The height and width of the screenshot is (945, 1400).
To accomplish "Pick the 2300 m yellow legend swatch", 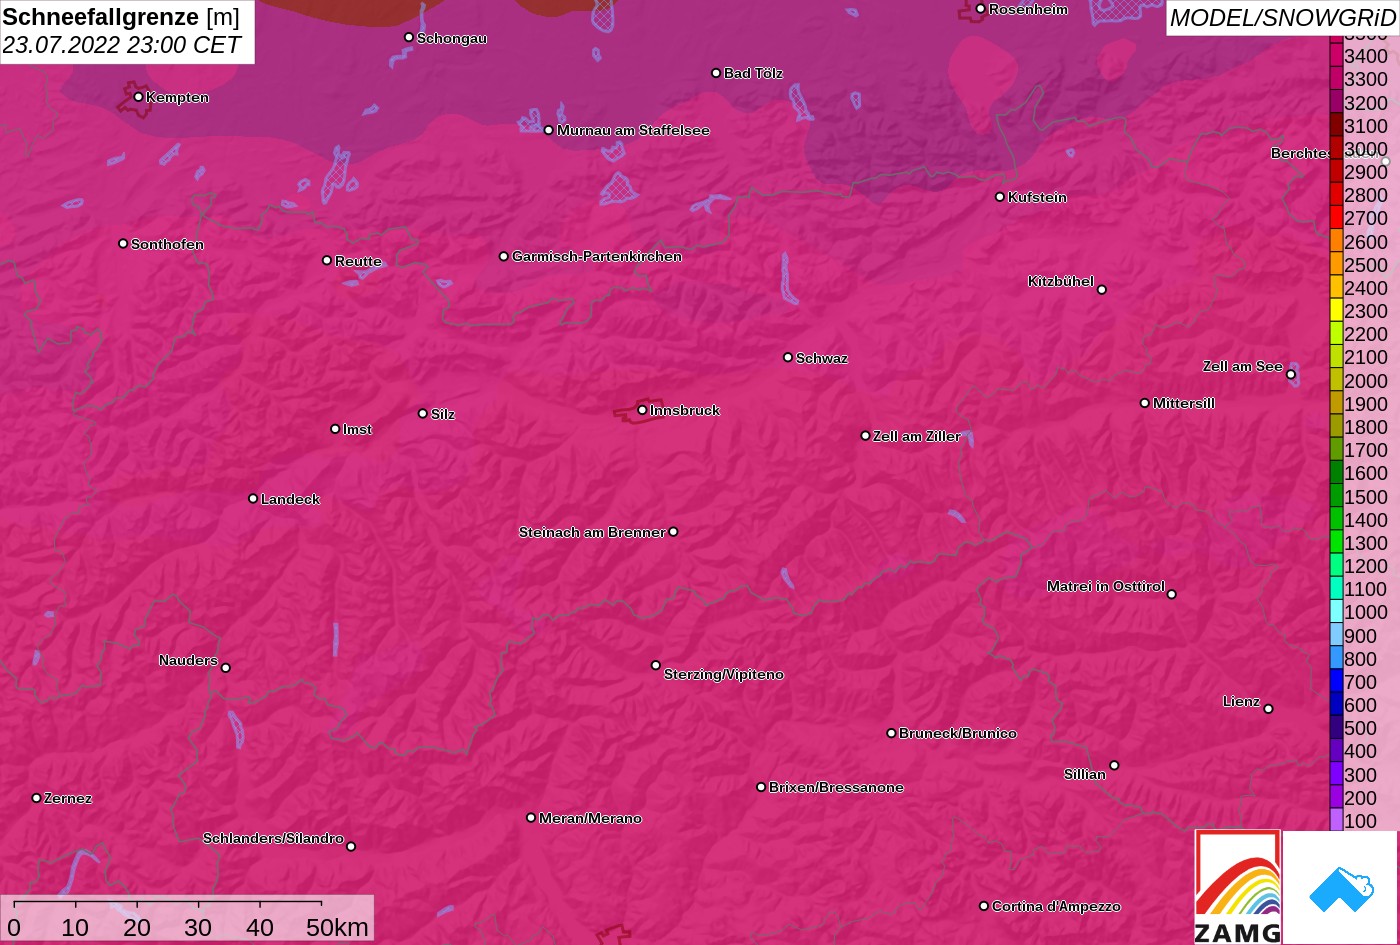I will [x=1336, y=311].
